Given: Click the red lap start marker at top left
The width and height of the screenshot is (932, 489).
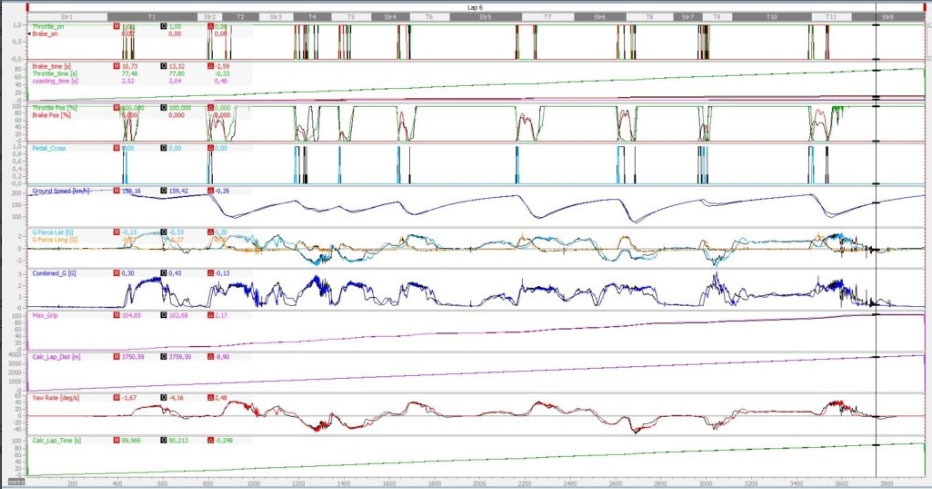Looking at the screenshot, I should (x=28, y=6).
